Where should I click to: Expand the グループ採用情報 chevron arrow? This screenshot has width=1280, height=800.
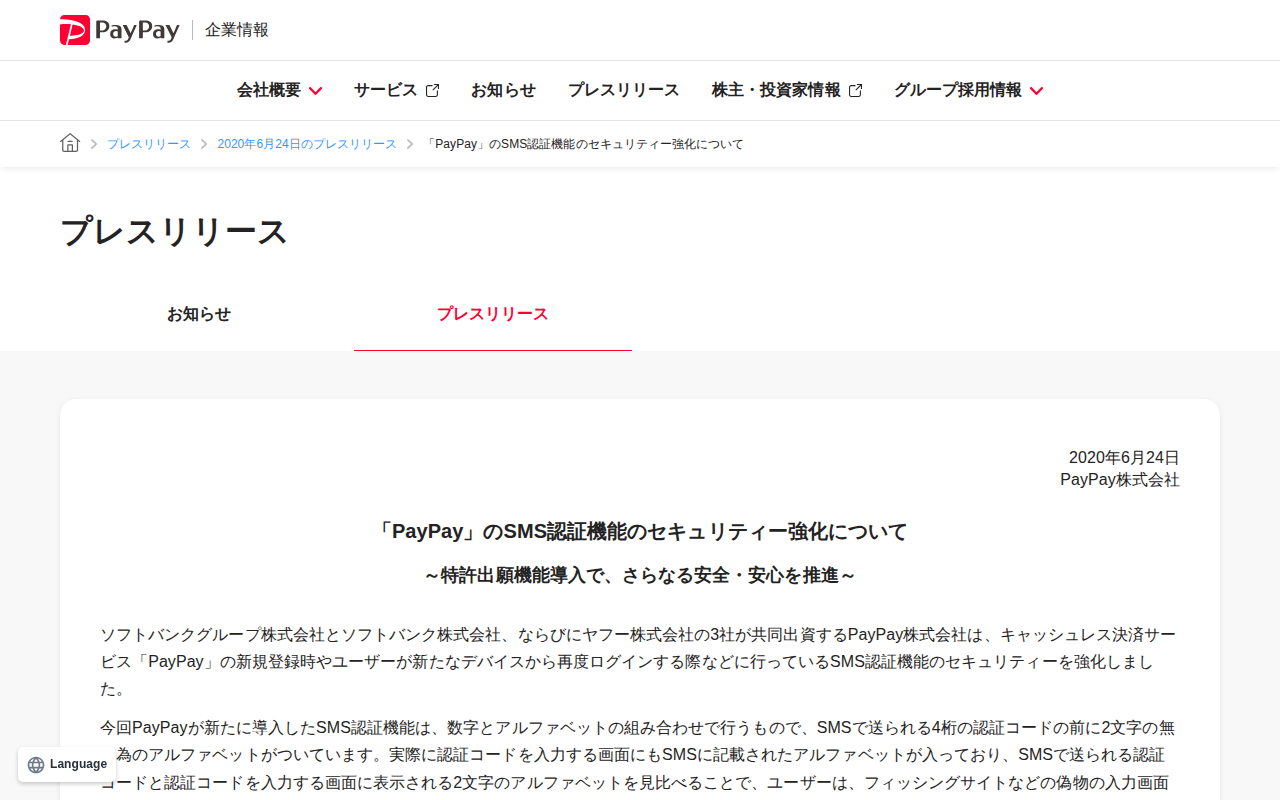pyautogui.click(x=1036, y=91)
